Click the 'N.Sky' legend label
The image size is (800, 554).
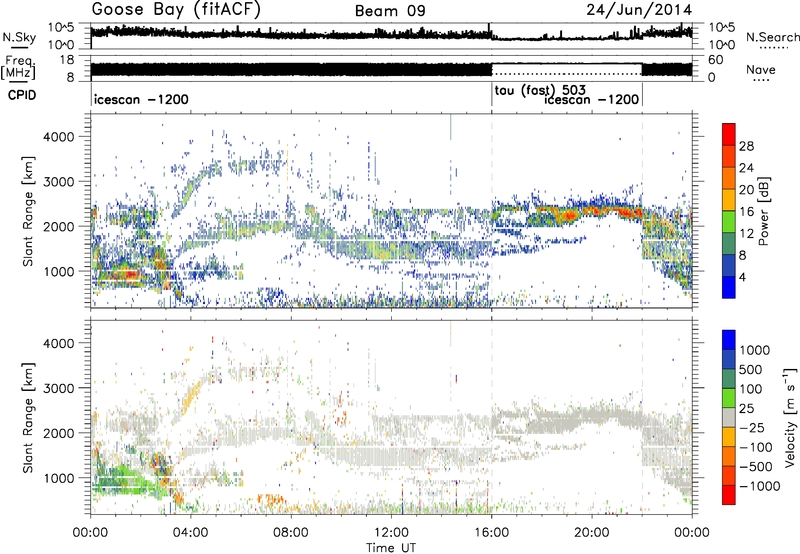tap(19, 37)
